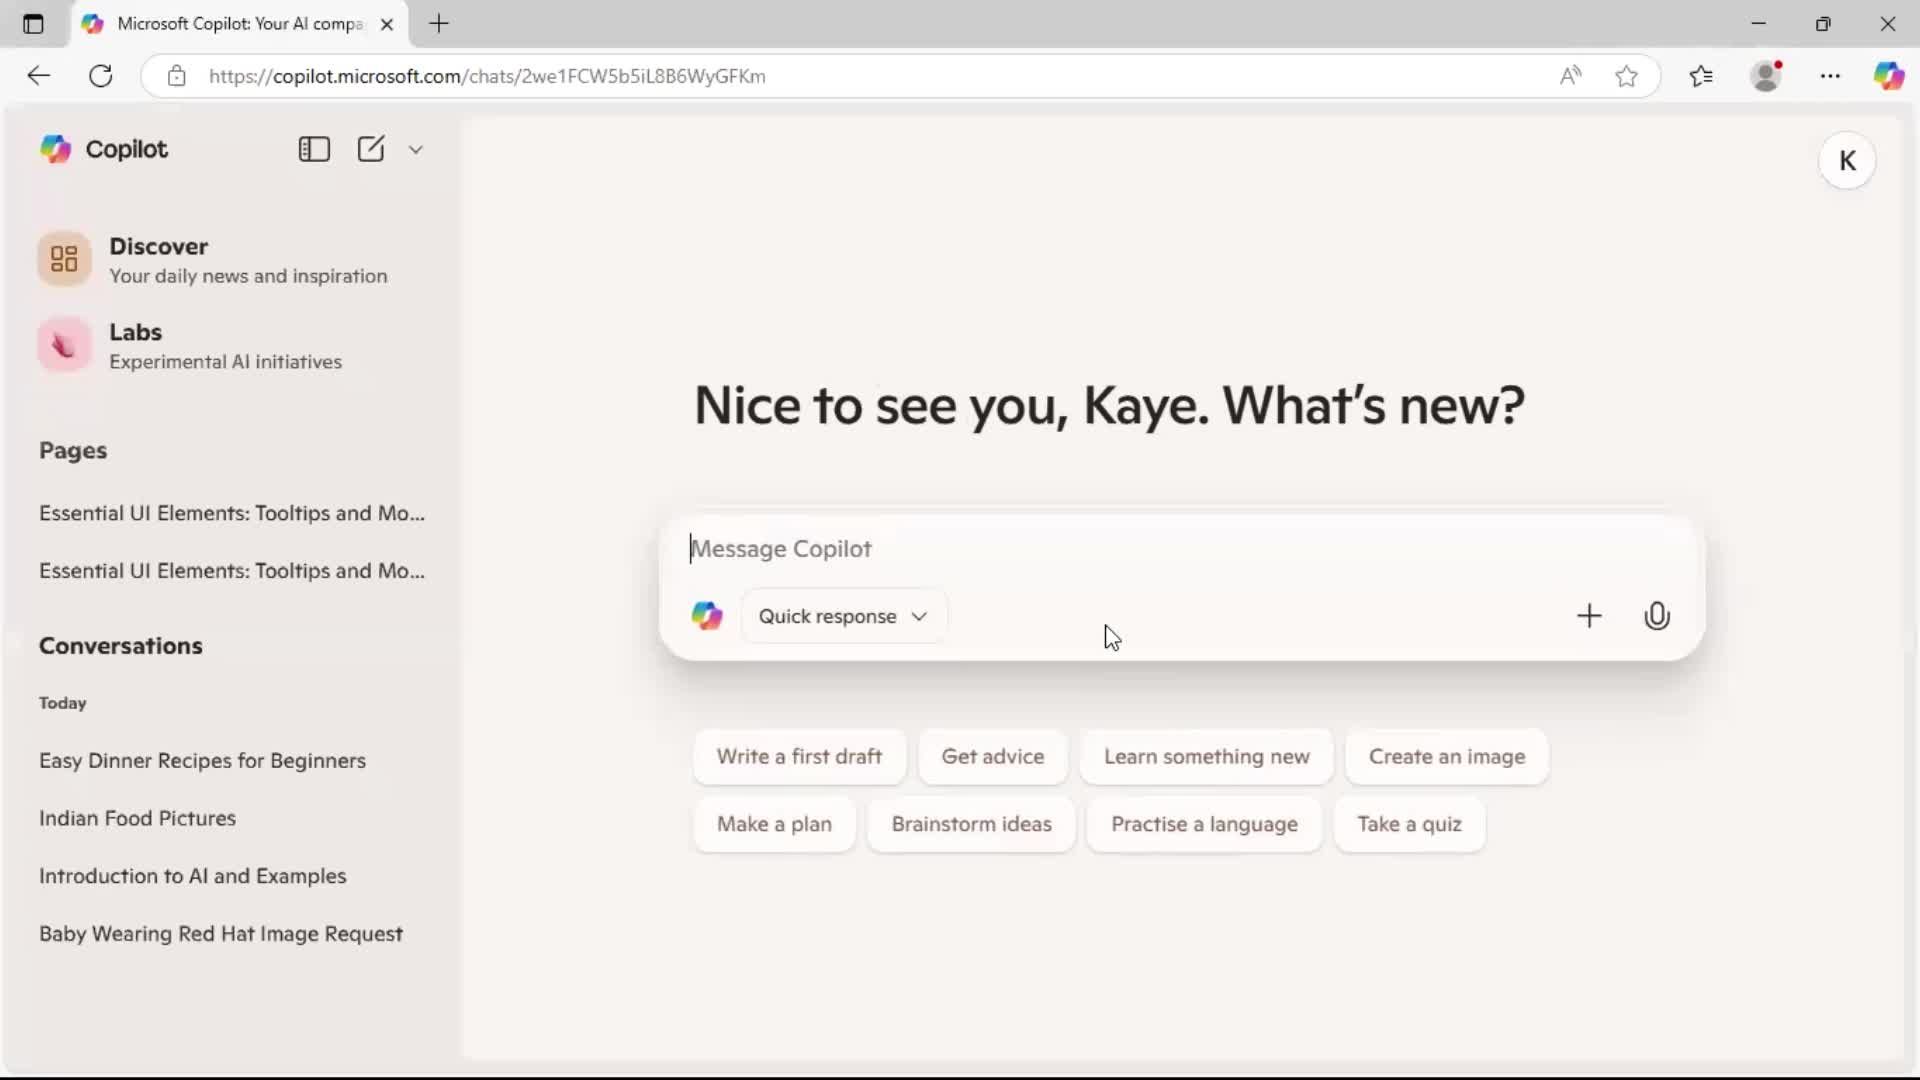The image size is (1920, 1080).
Task: Click the Message Copilot input field
Action: pos(1180,549)
